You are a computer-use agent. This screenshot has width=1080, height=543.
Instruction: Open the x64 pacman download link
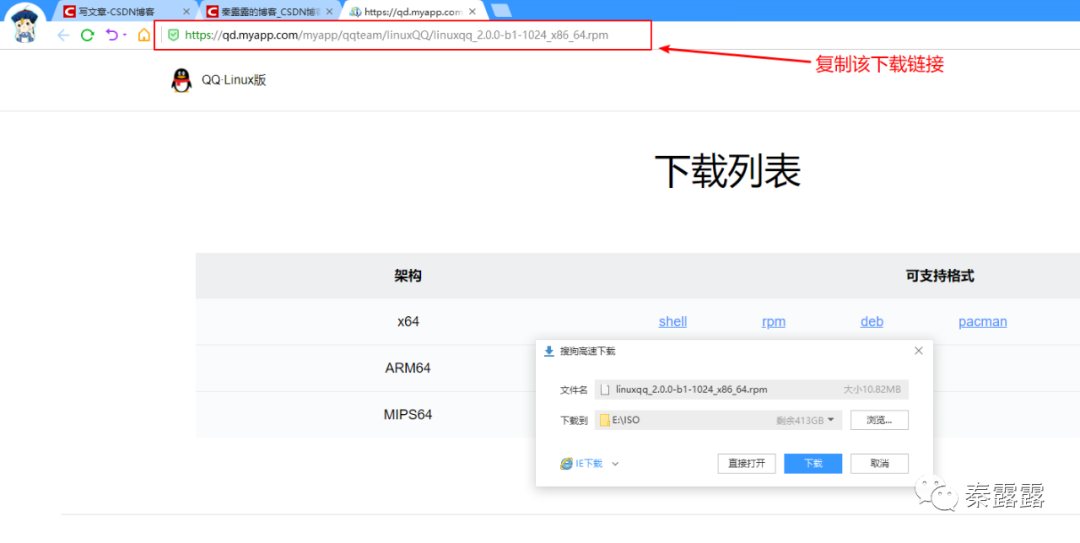coord(982,321)
